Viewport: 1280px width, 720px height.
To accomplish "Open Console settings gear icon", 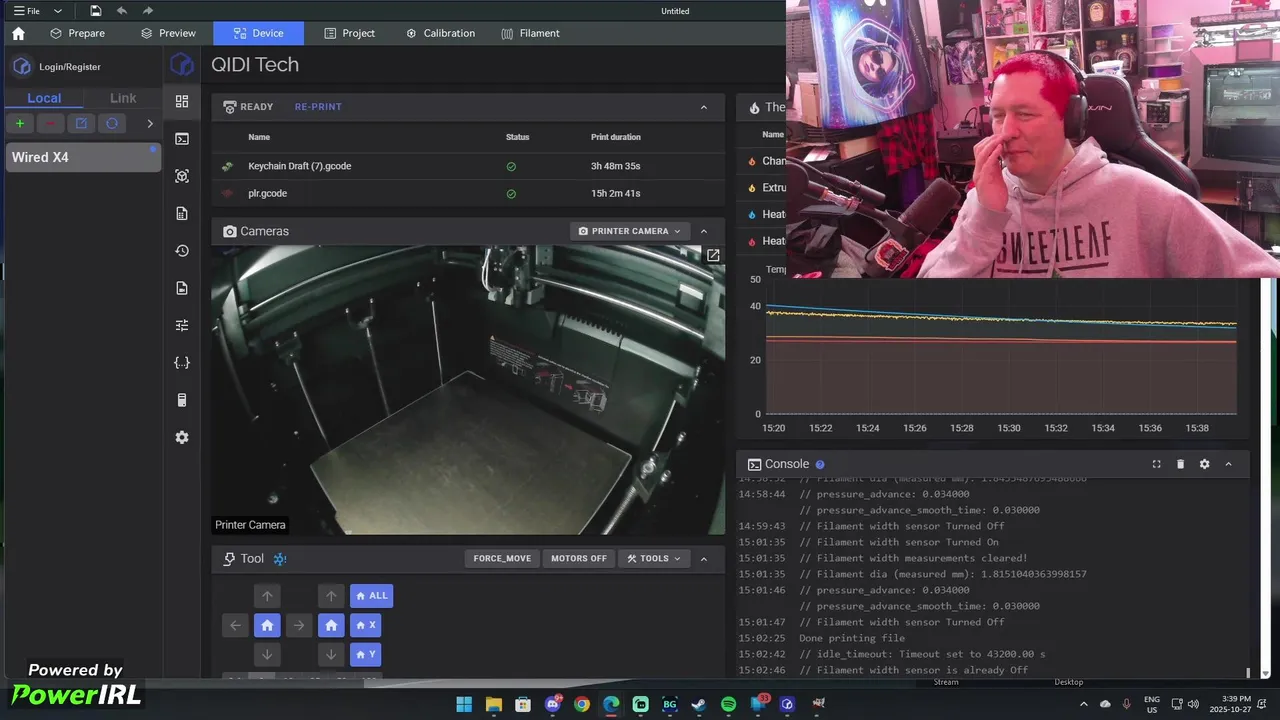I will point(1204,464).
